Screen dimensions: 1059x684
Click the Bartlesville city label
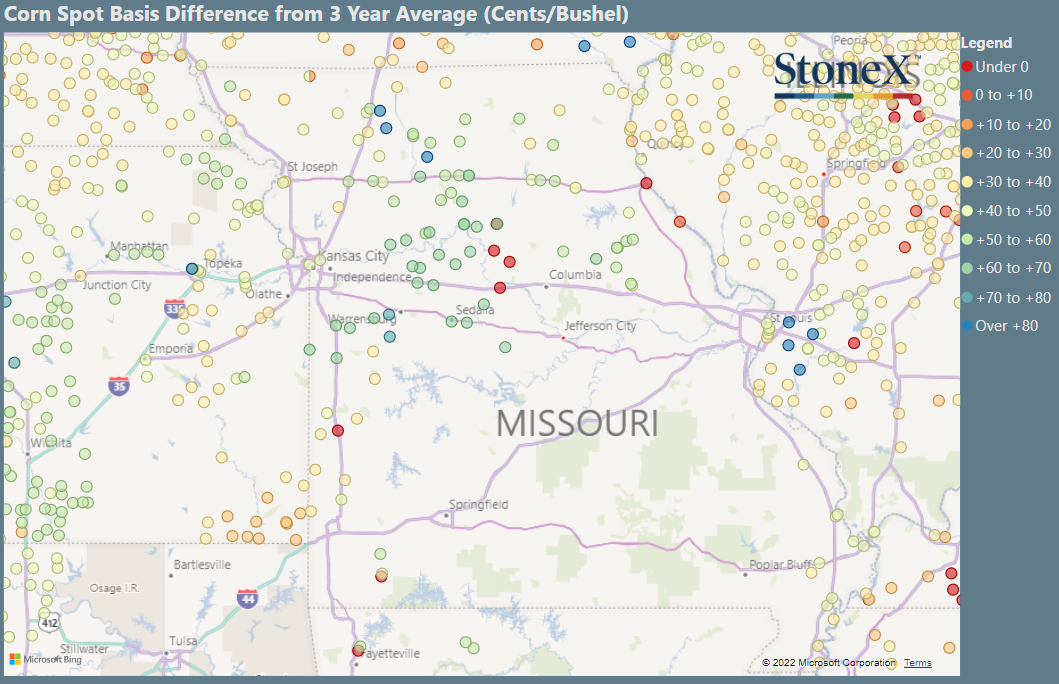pos(202,564)
